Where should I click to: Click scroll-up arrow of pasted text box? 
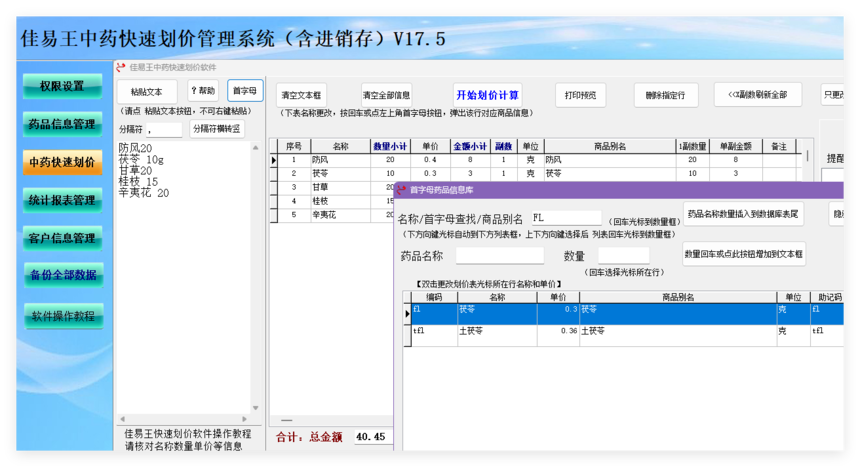255,148
